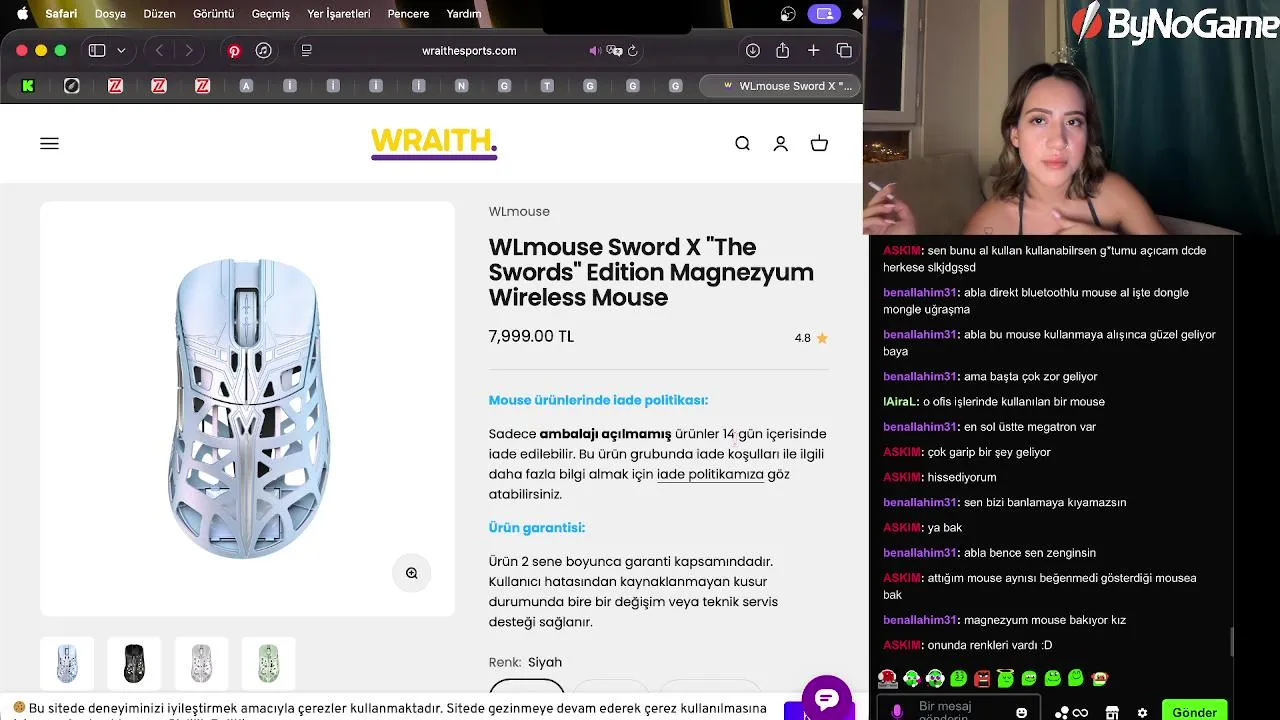Viewport: 1280px width, 720px height.
Task: Select the green mouse thumbnail
Action: (x=268, y=663)
